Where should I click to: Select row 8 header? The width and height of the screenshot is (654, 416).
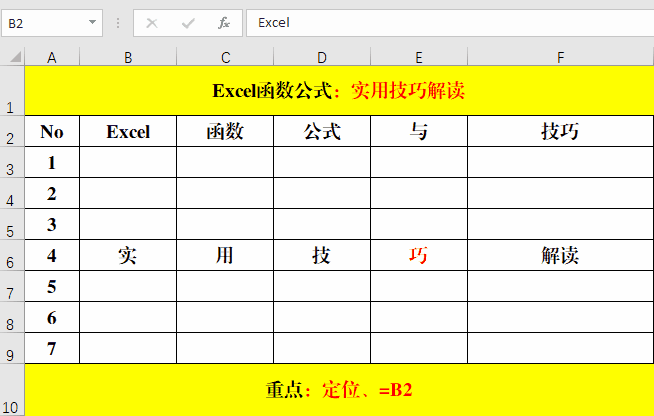[x=12, y=317]
